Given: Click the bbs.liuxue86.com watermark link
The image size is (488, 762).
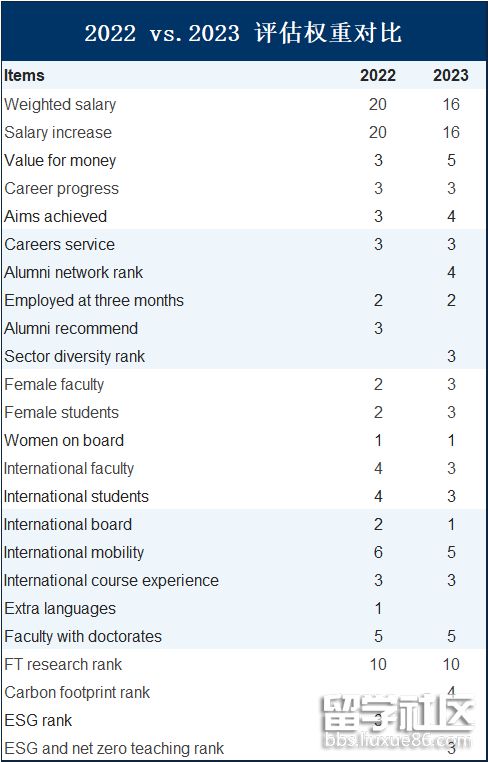Looking at the screenshot, I should pyautogui.click(x=398, y=742).
